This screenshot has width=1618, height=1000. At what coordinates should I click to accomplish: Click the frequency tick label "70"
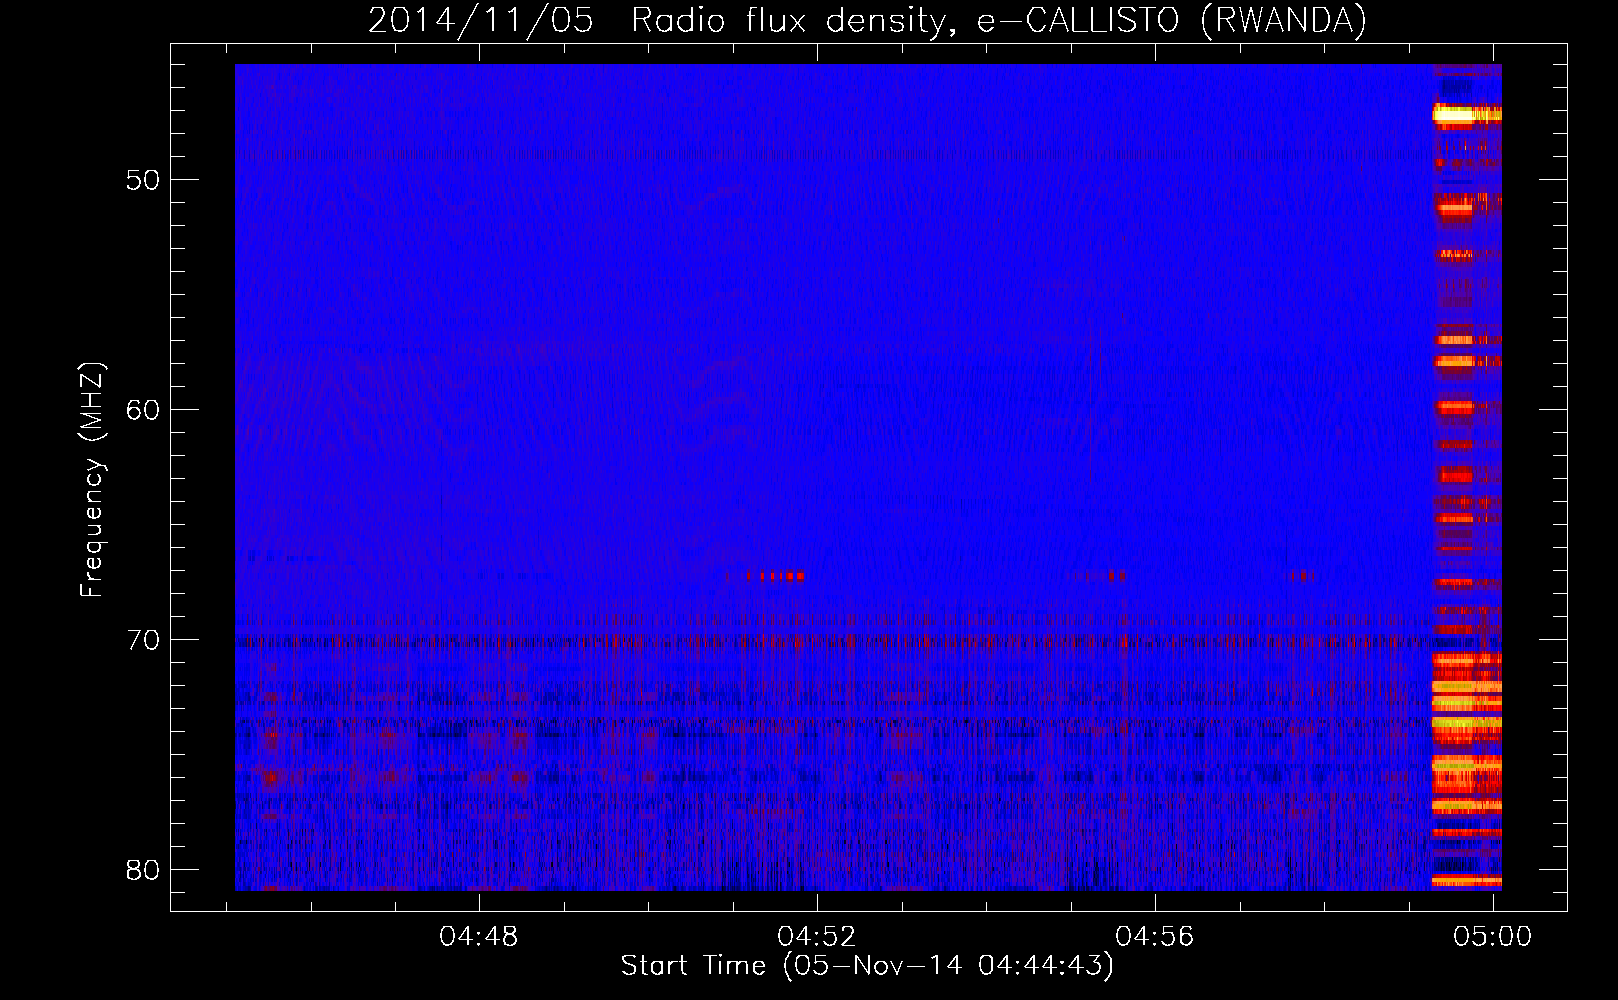click(x=144, y=640)
